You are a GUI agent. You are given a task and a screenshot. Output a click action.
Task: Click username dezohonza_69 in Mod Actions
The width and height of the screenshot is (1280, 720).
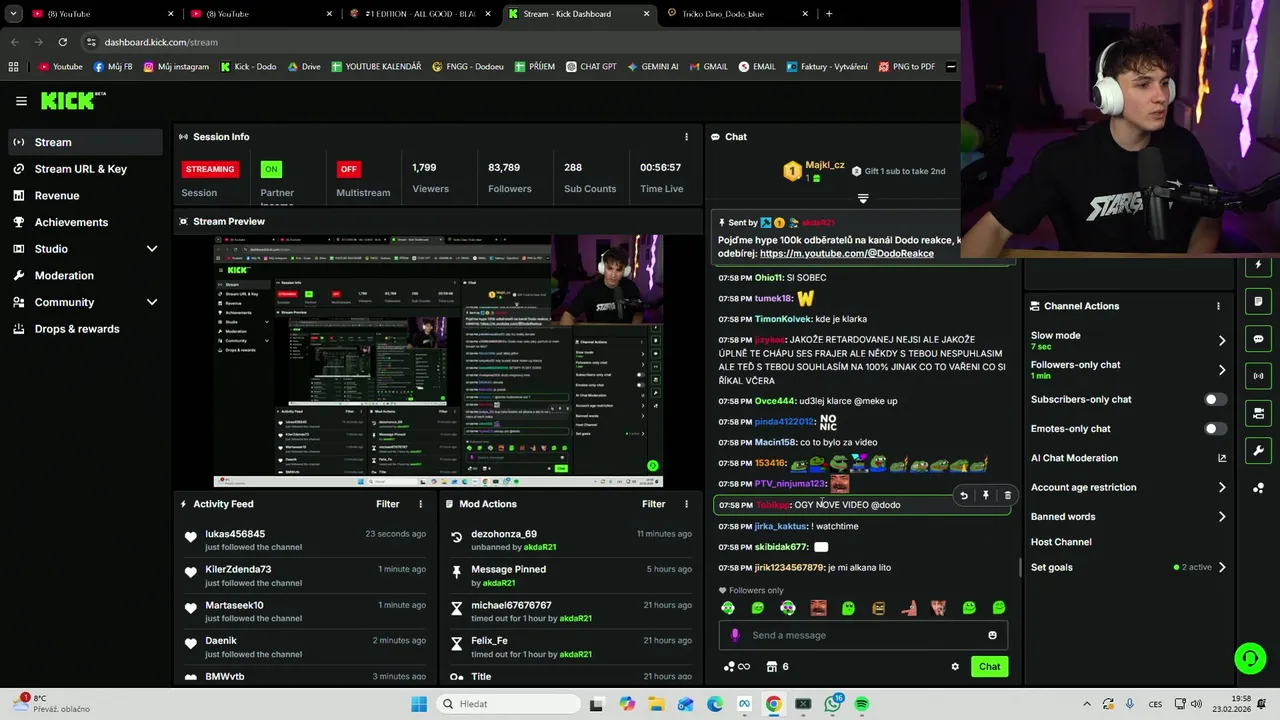(504, 534)
